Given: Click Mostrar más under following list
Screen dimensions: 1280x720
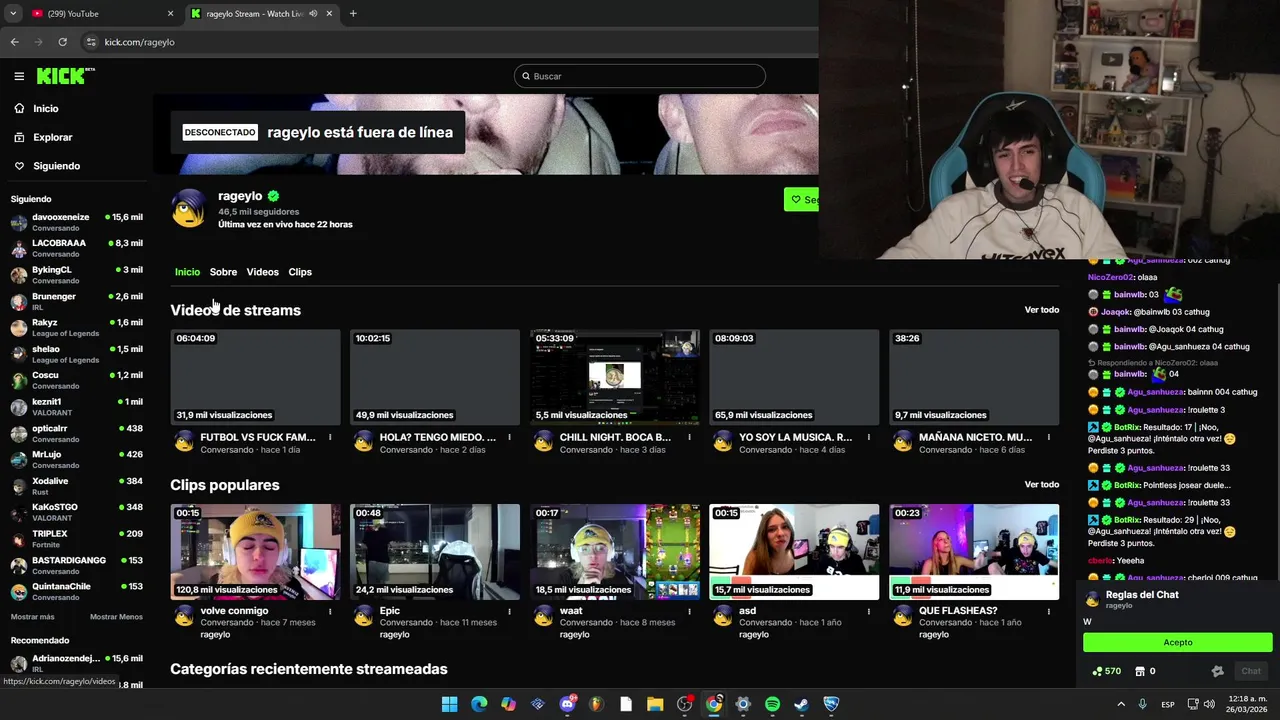Looking at the screenshot, I should [x=32, y=617].
